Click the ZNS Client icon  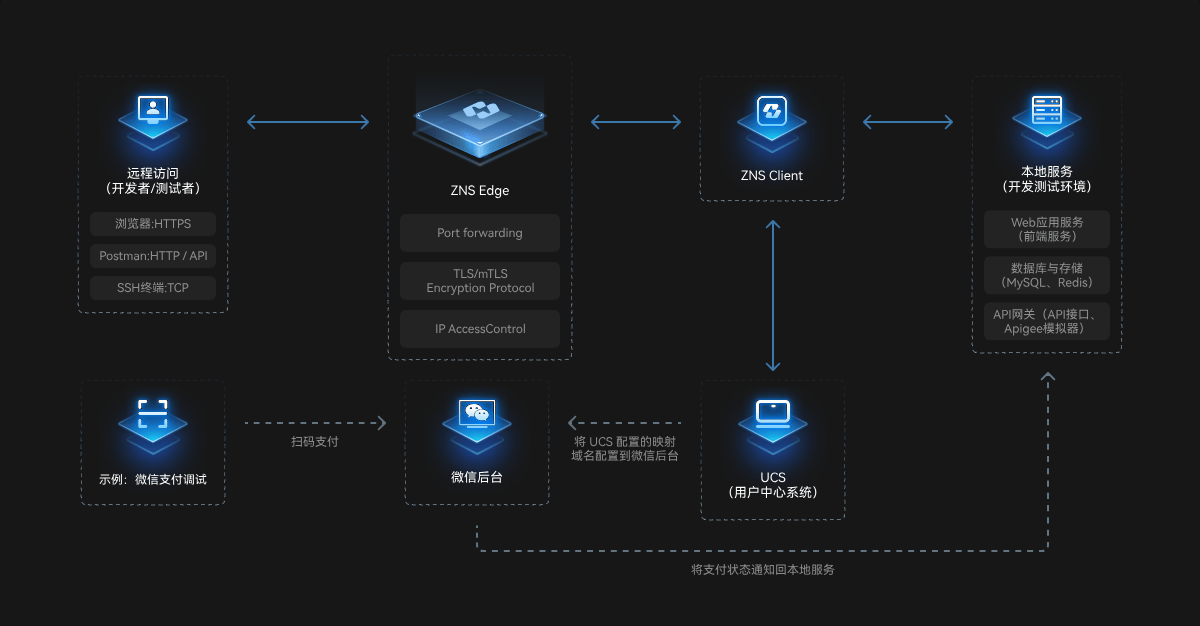771,120
